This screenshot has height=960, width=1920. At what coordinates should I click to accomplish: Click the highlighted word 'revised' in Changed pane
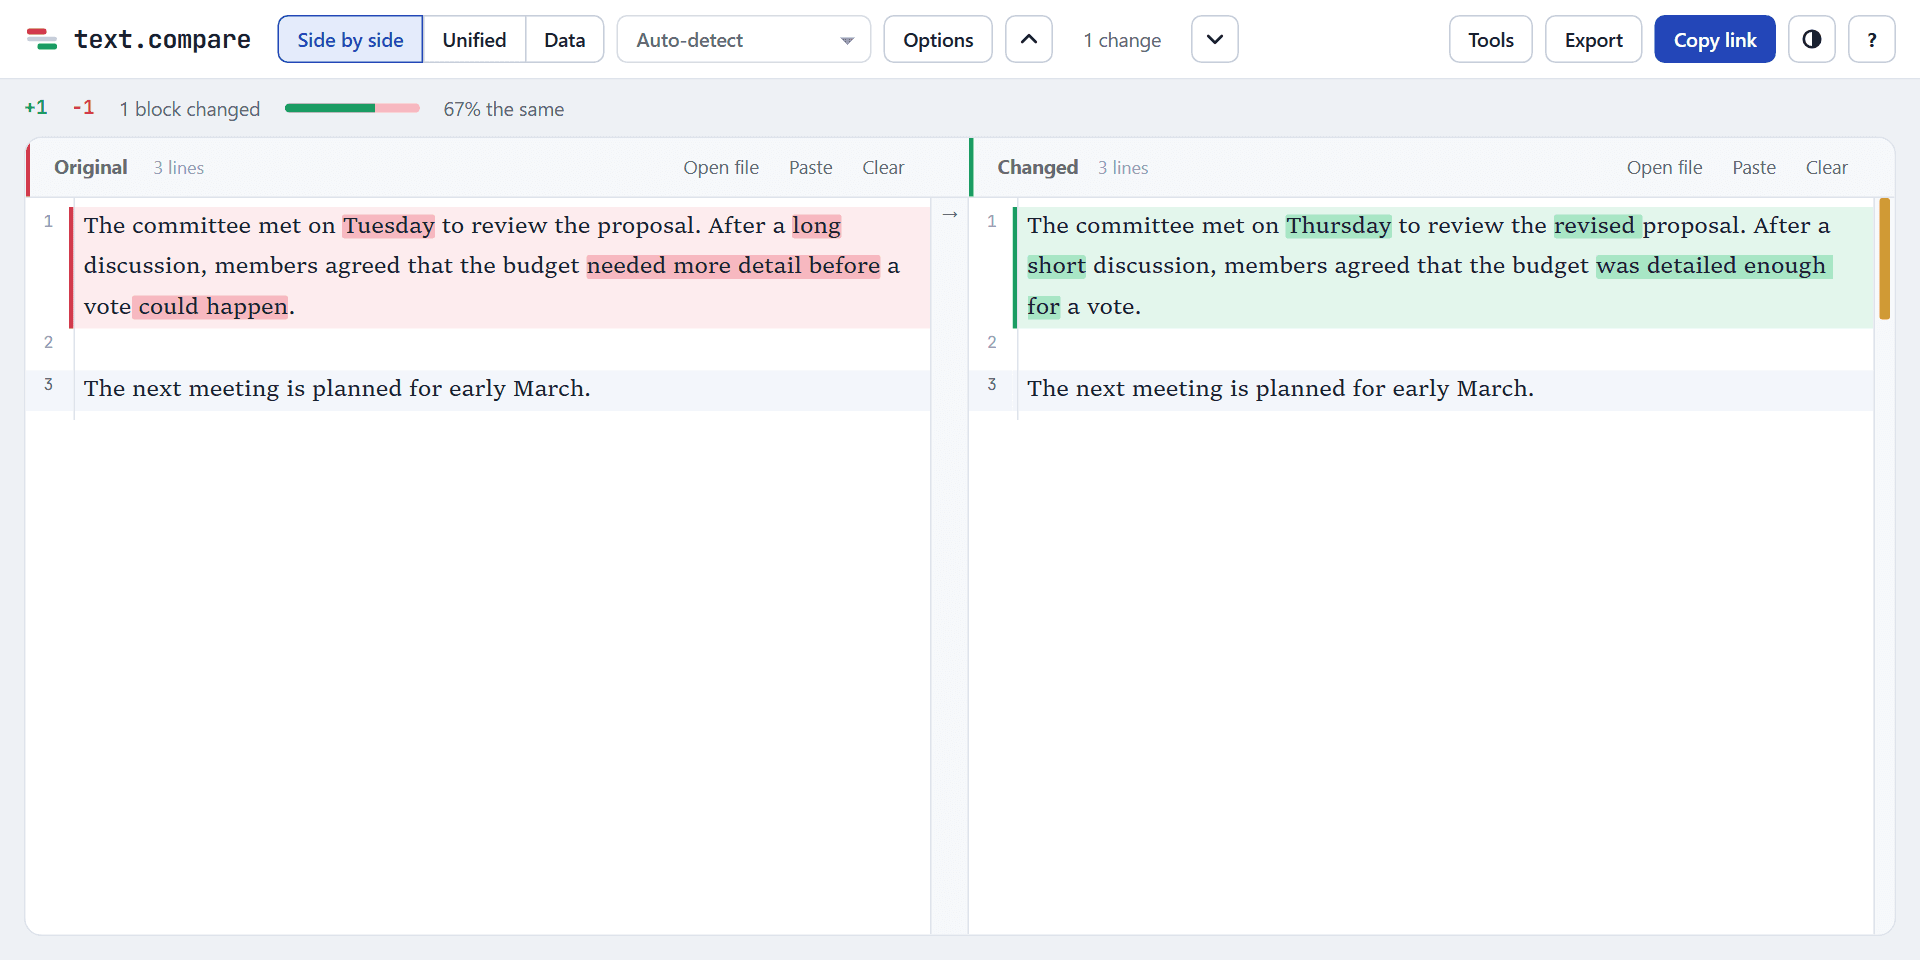(1594, 226)
